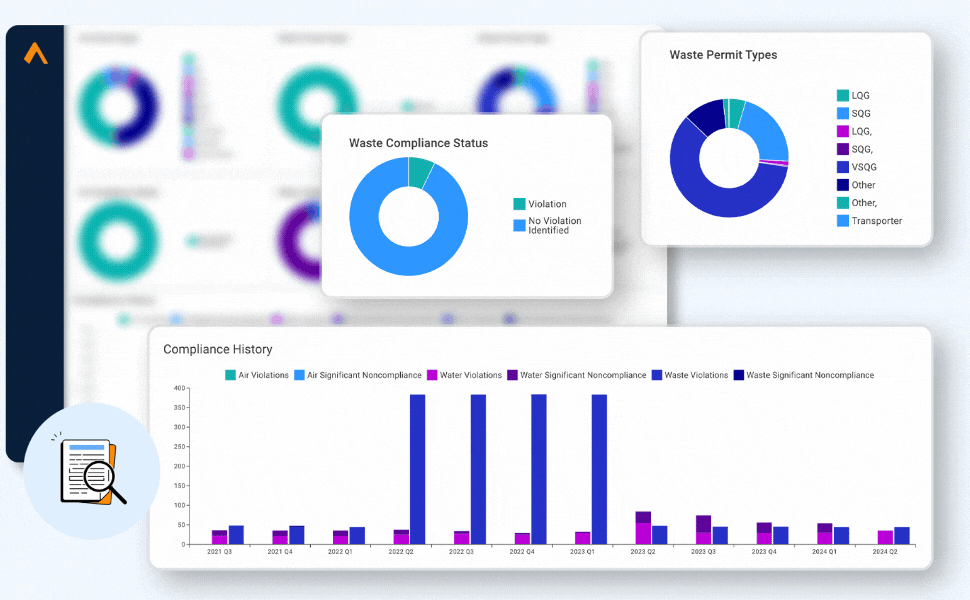Image resolution: width=970 pixels, height=600 pixels.
Task: Toggle the Waste Violations legend entry
Action: click(689, 375)
